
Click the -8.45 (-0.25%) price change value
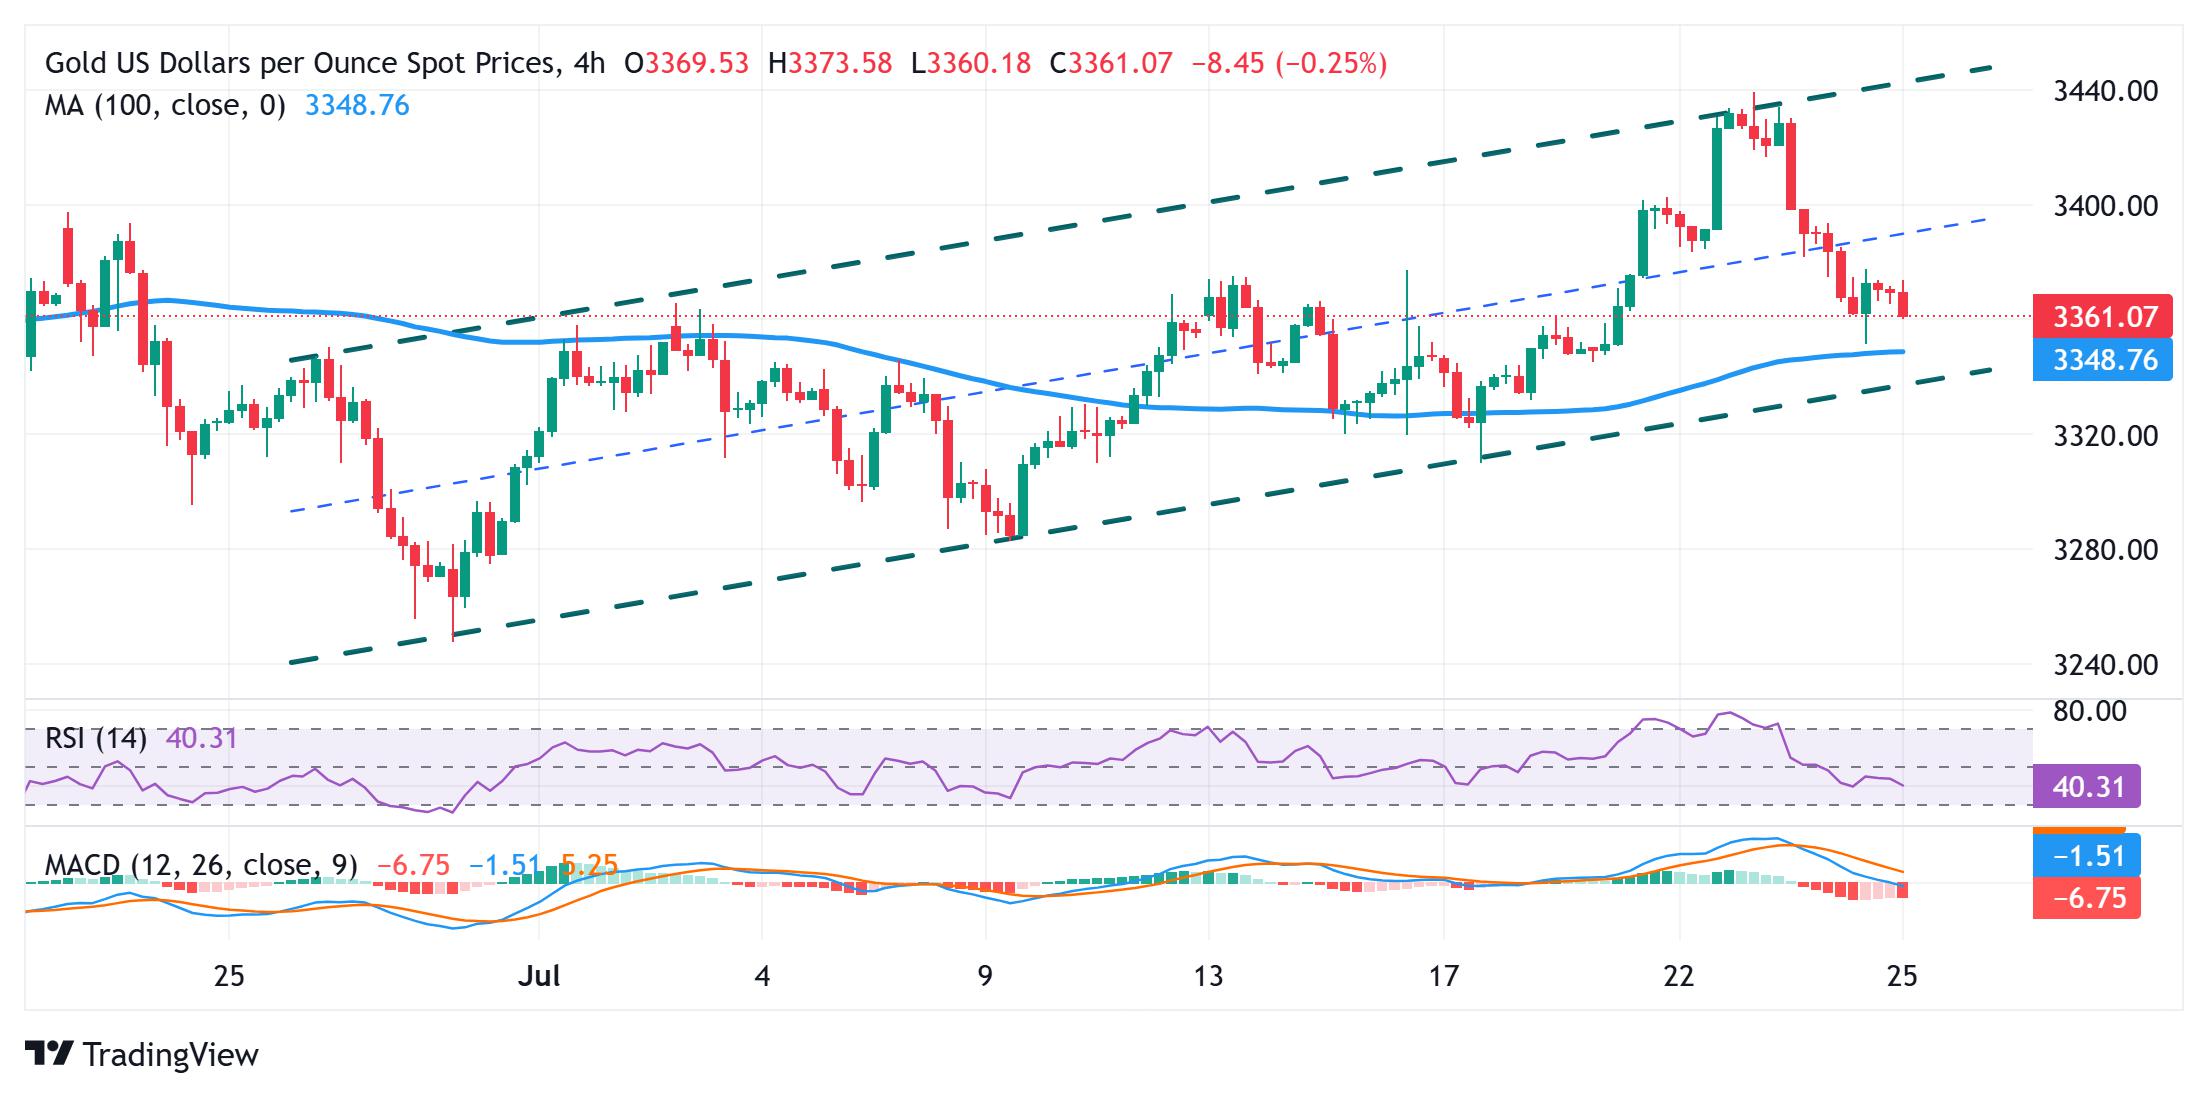(x=1290, y=64)
